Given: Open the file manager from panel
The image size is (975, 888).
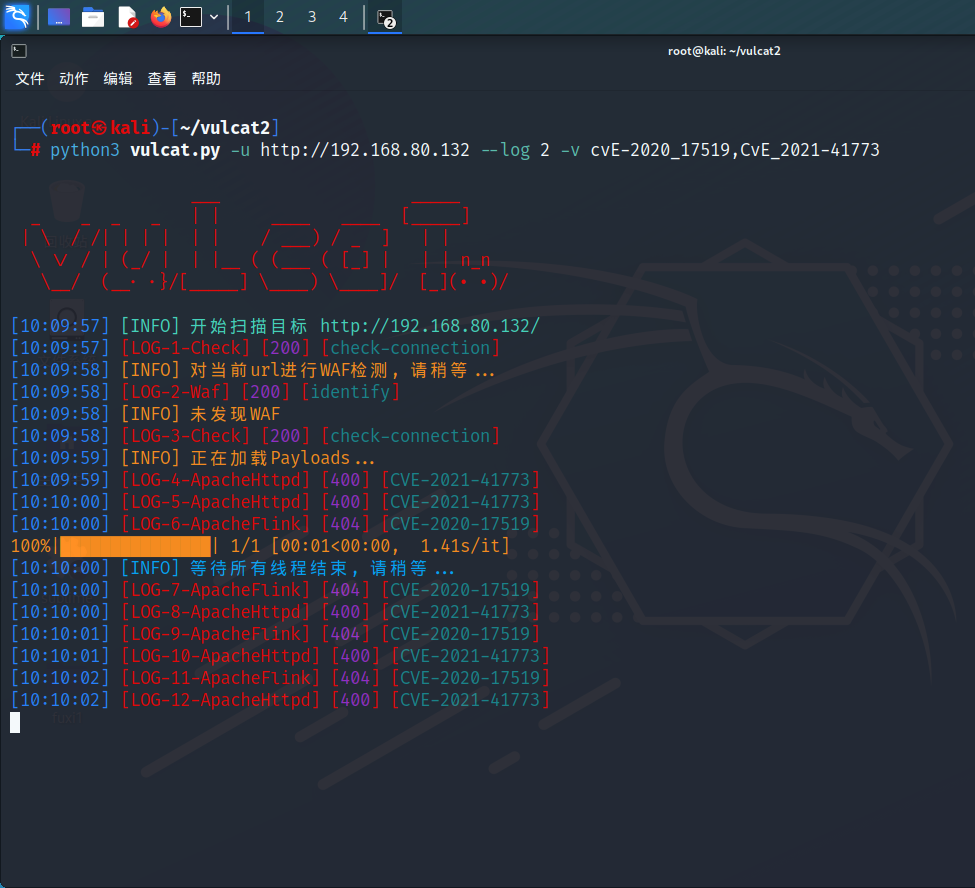Looking at the screenshot, I should (x=93, y=17).
